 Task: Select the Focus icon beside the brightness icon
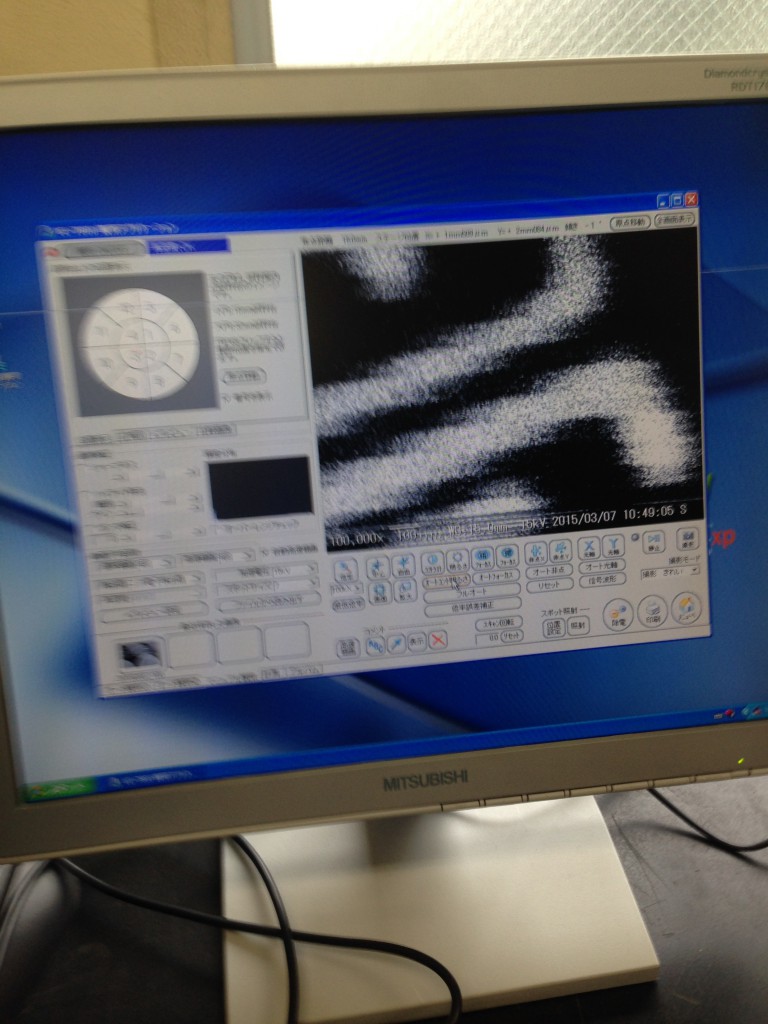click(x=483, y=557)
